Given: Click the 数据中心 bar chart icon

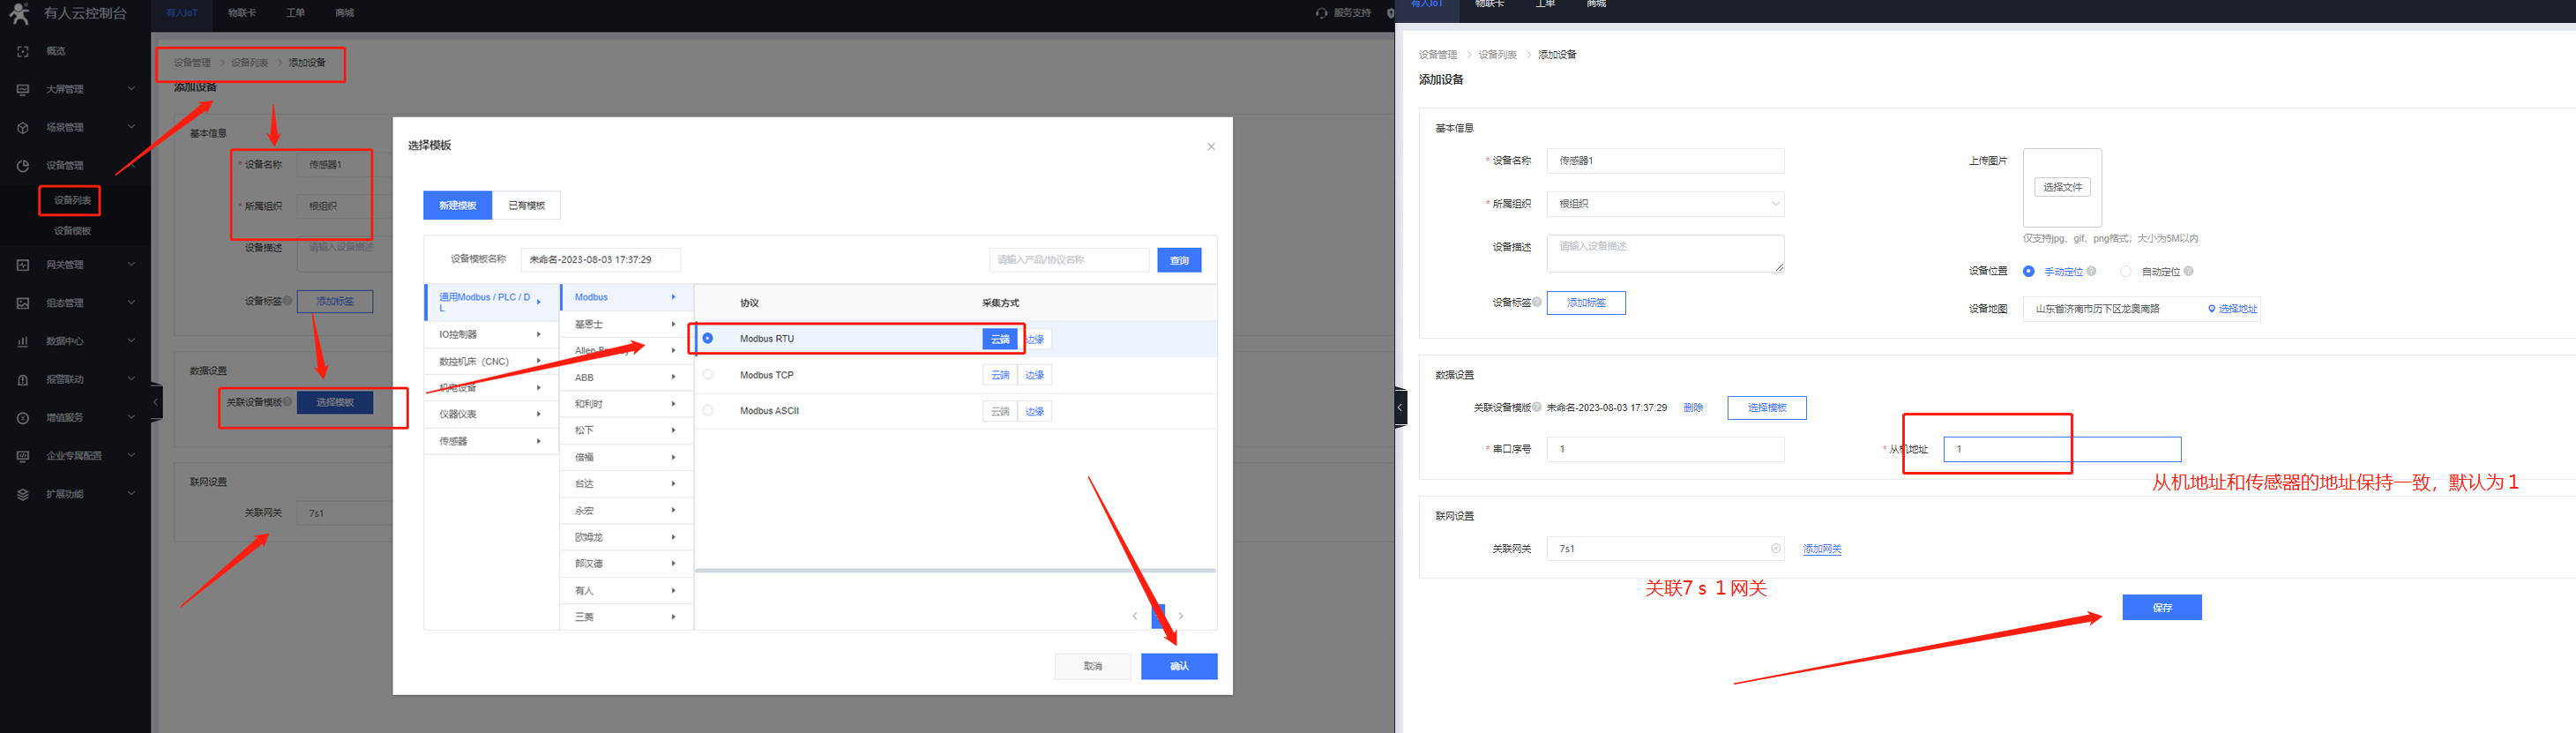Looking at the screenshot, I should click(x=23, y=341).
